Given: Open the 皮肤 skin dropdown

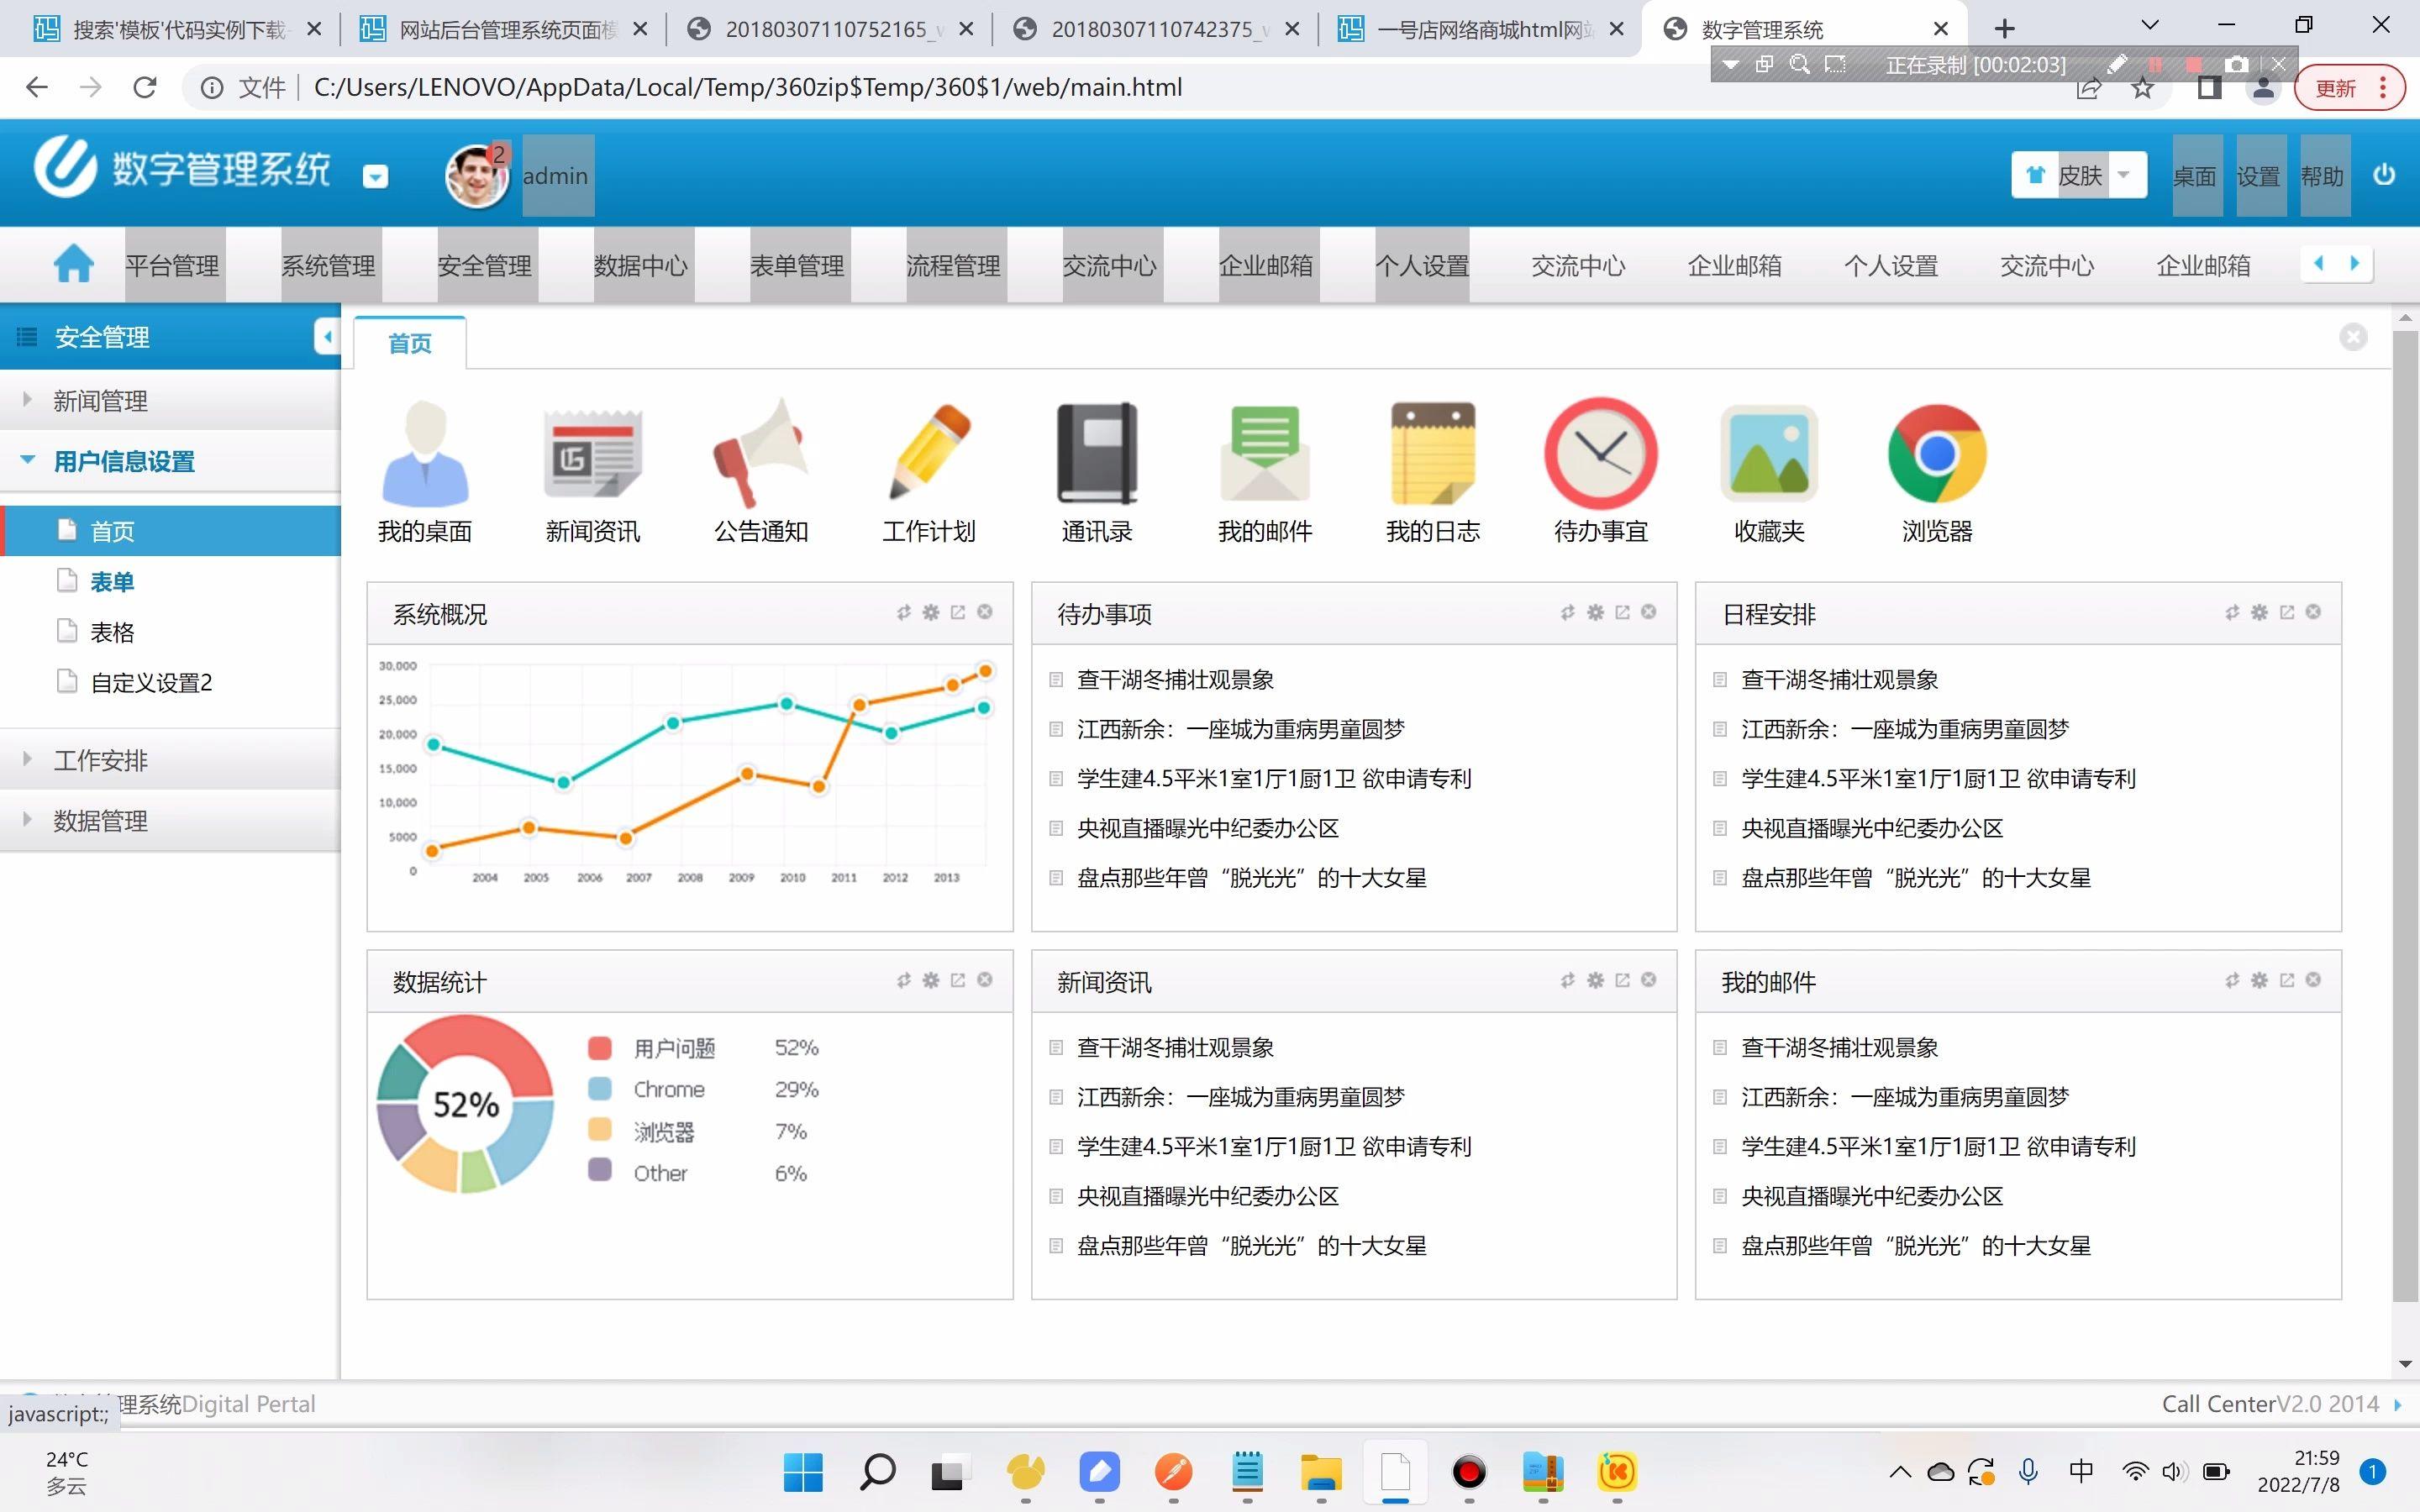Looking at the screenshot, I should pos(2079,176).
